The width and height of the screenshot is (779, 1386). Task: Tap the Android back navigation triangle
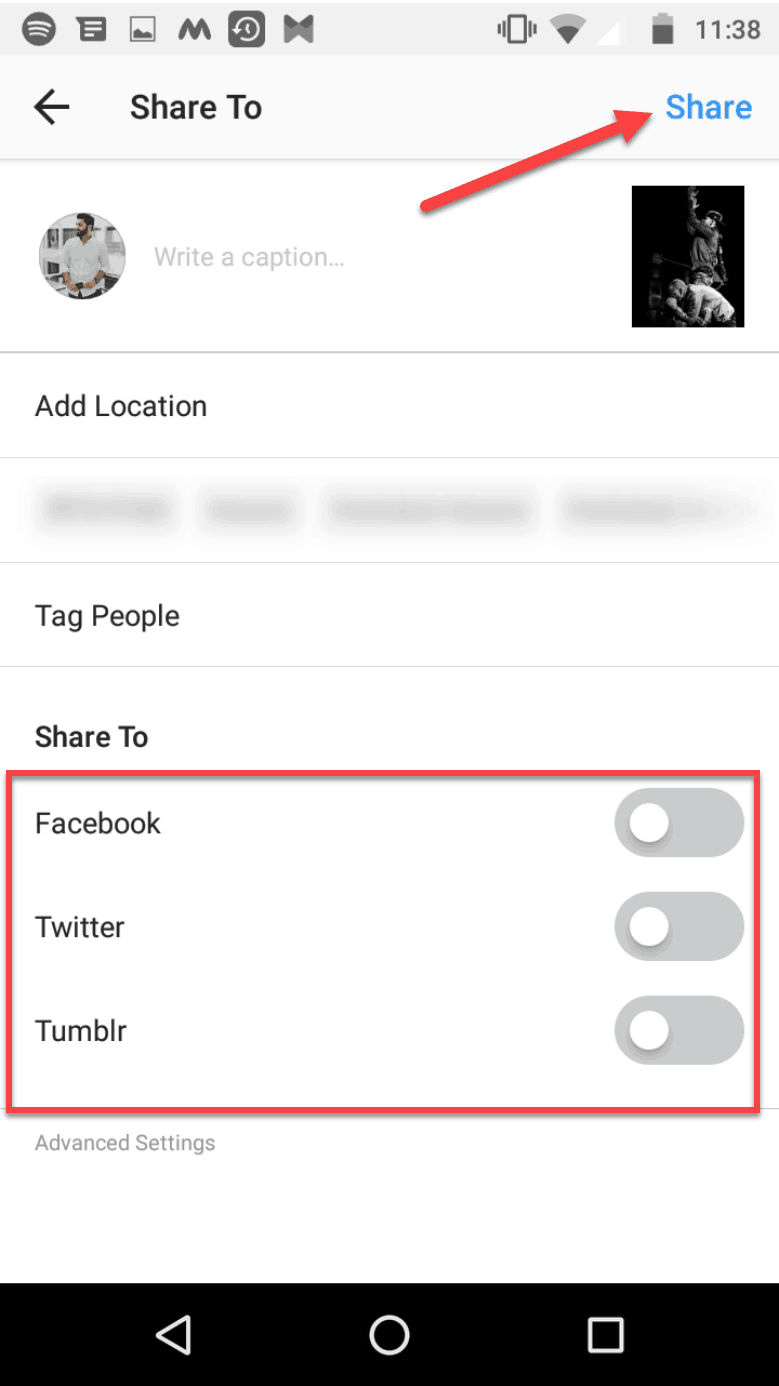174,1334
